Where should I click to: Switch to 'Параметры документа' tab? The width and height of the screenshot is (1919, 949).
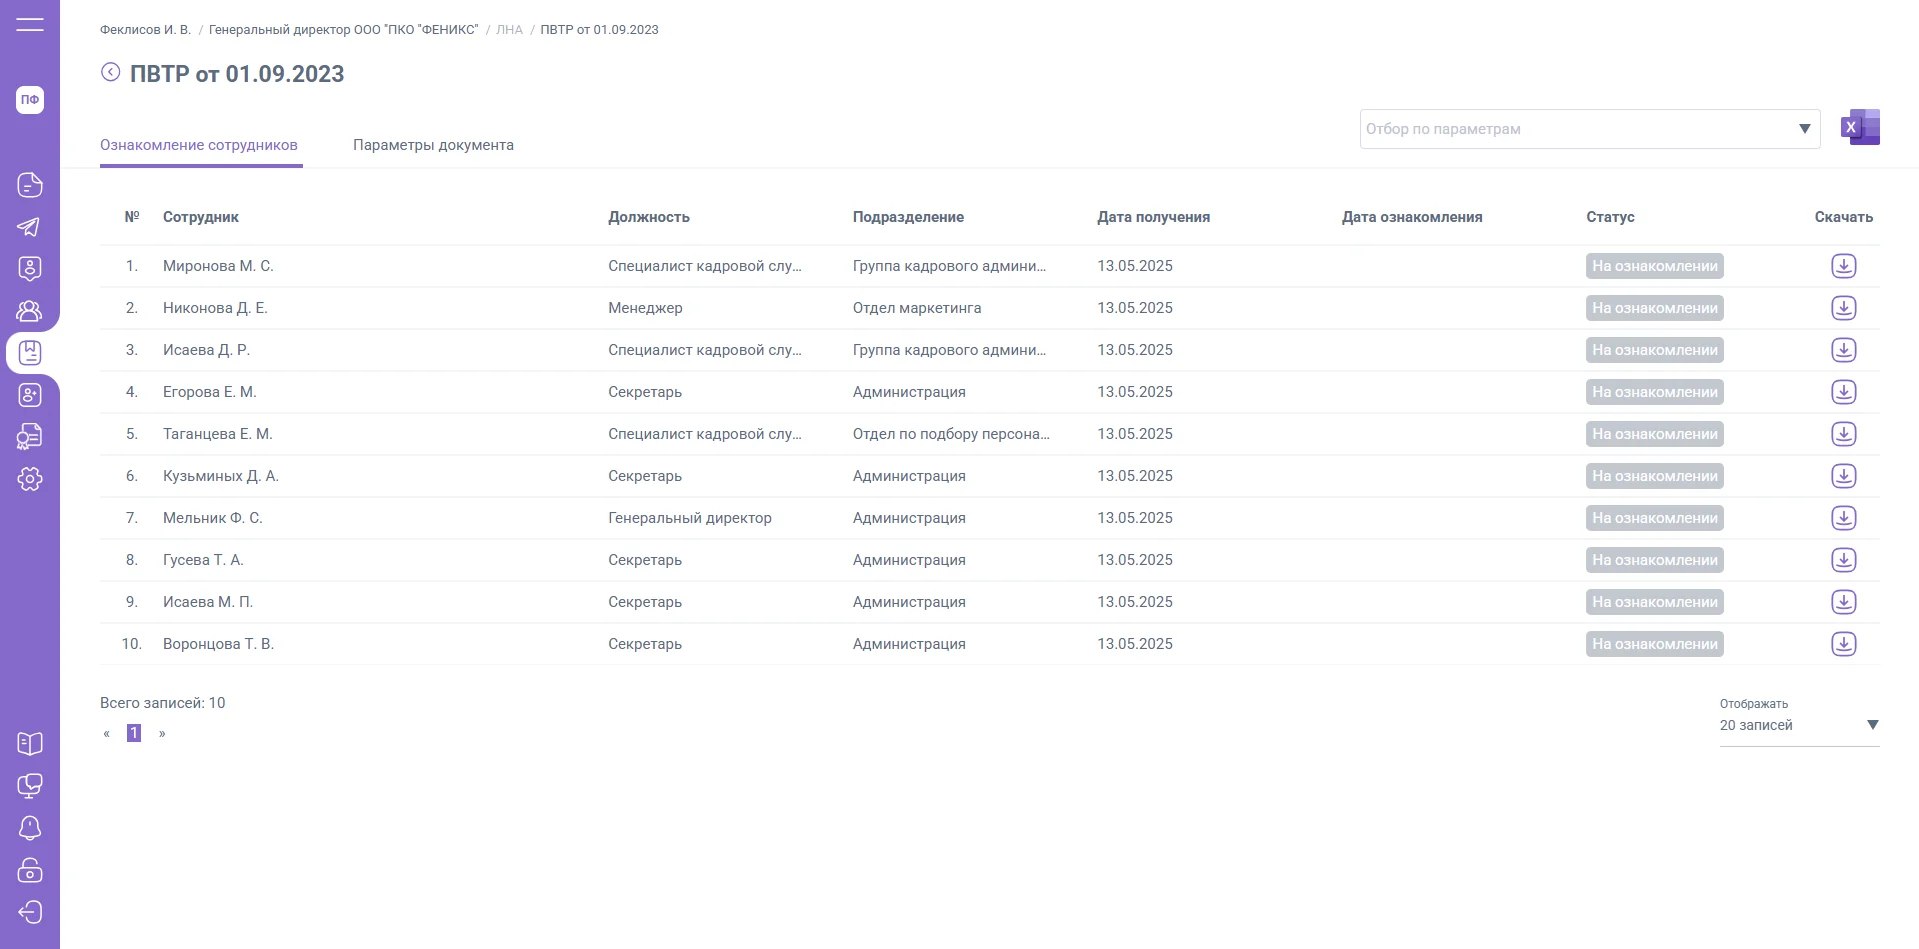click(433, 145)
